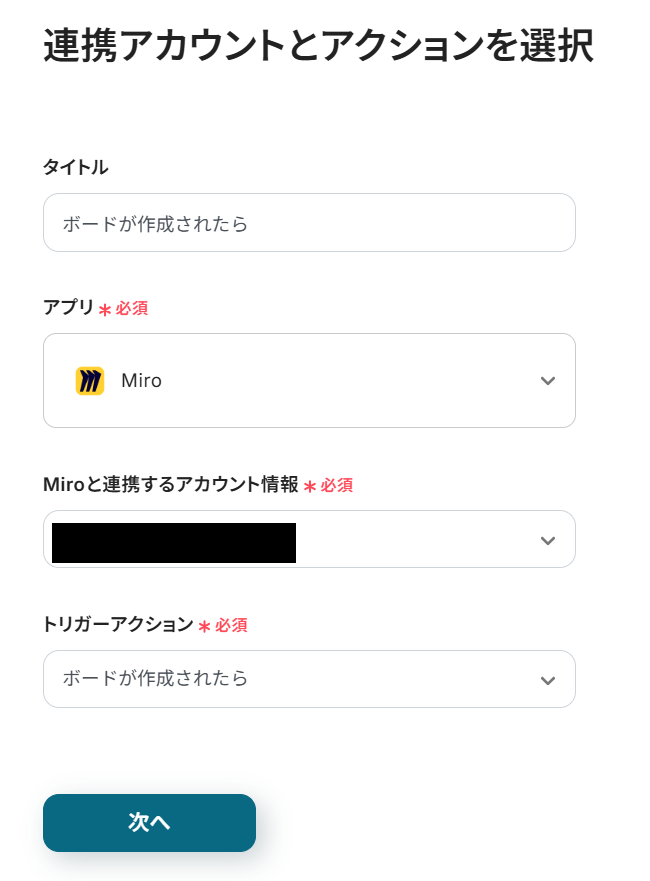This screenshot has width=650, height=881.
Task: Click the red asterisk next to トリガーアクション
Action: (204, 627)
